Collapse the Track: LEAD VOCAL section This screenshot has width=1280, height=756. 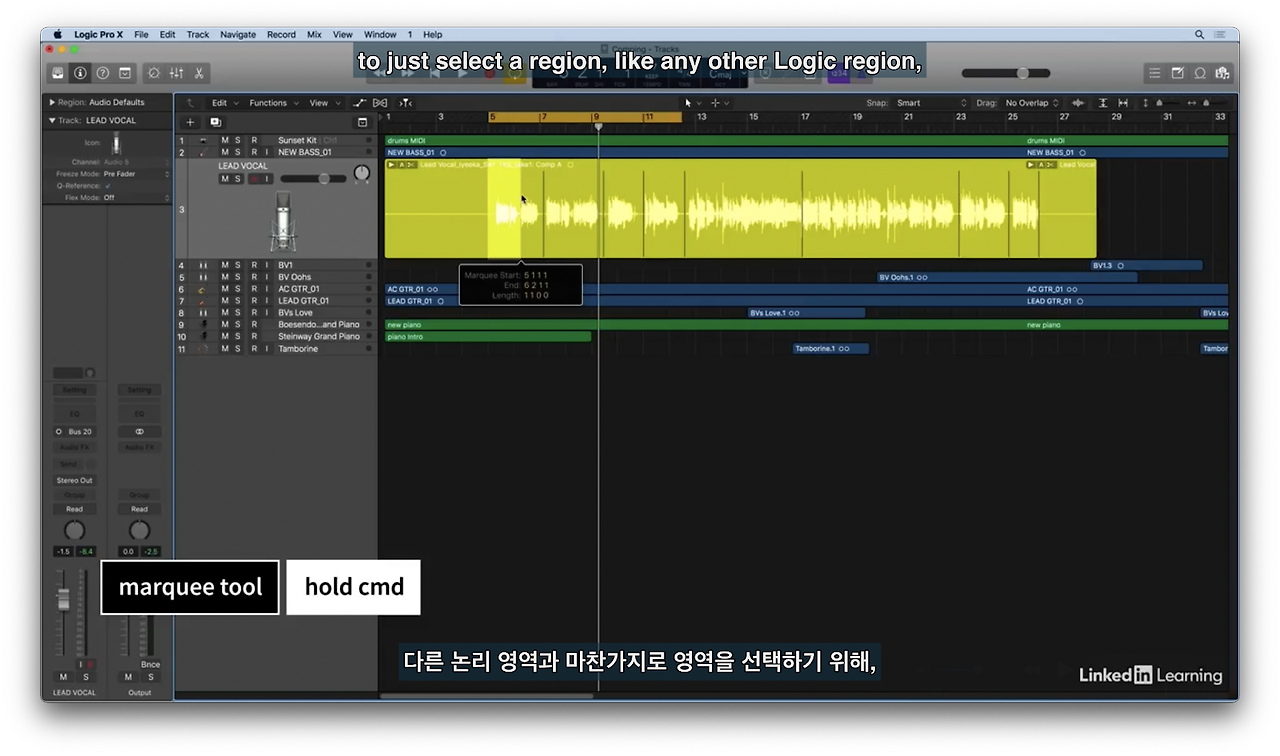tap(52, 120)
